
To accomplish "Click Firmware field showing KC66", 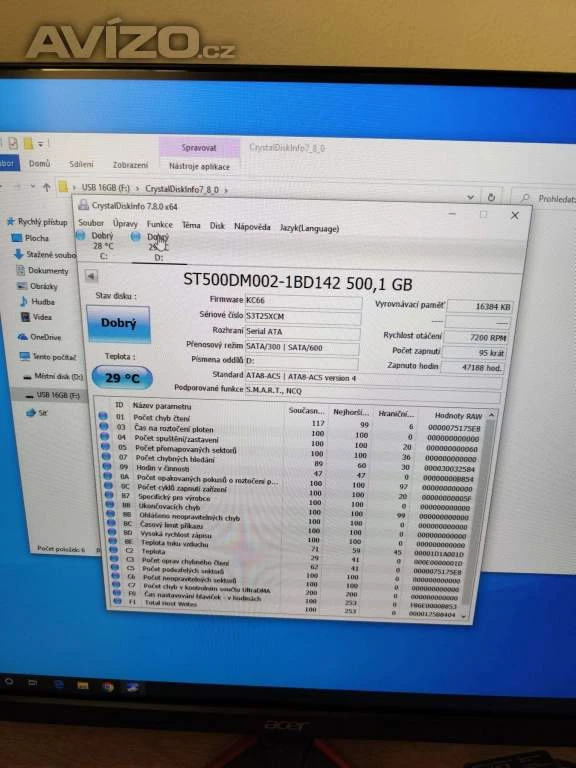I will pyautogui.click(x=303, y=301).
